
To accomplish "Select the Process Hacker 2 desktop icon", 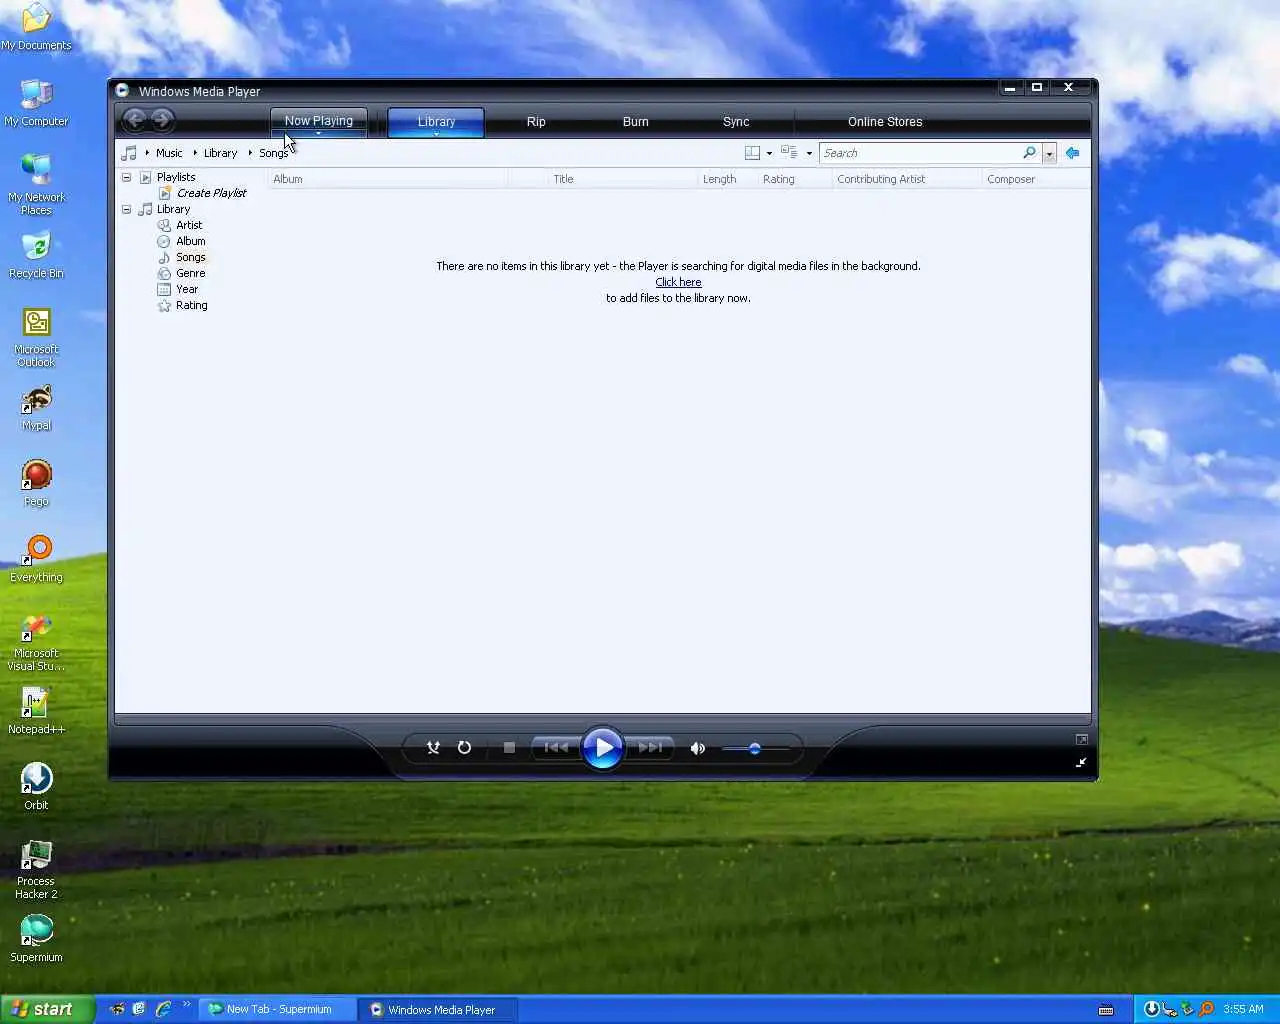I will [x=36, y=870].
